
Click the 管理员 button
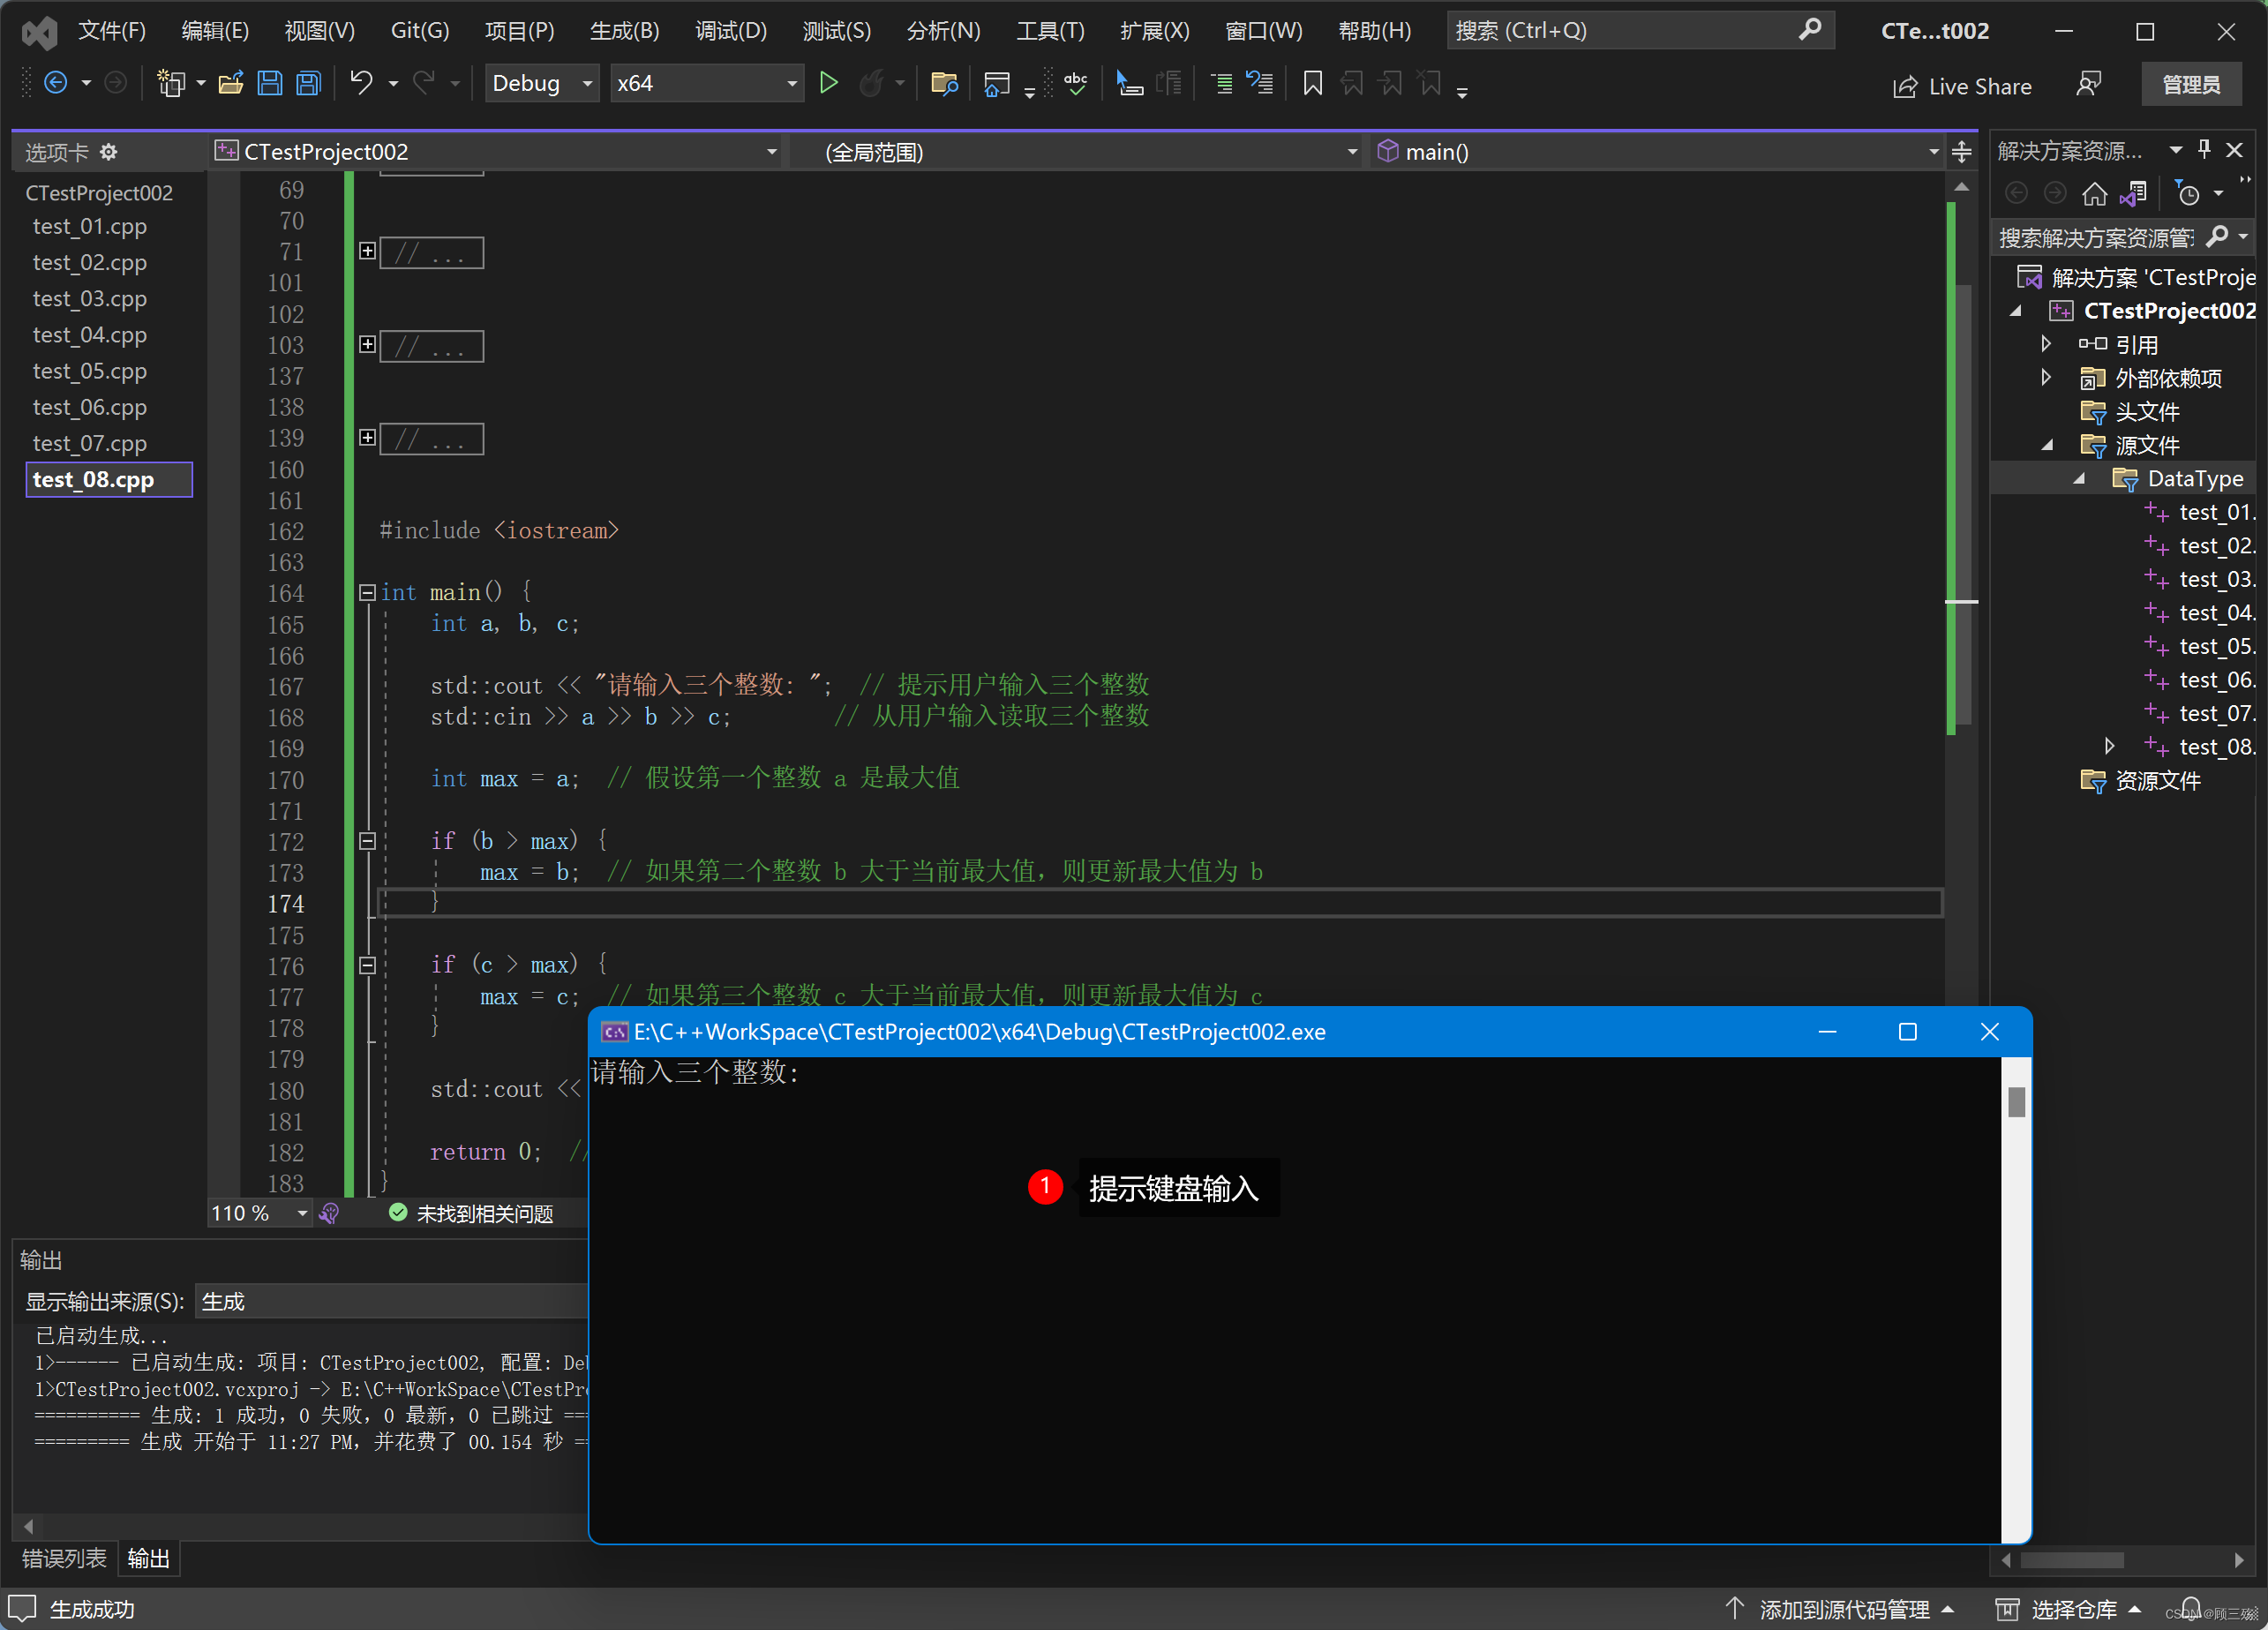tap(2190, 85)
